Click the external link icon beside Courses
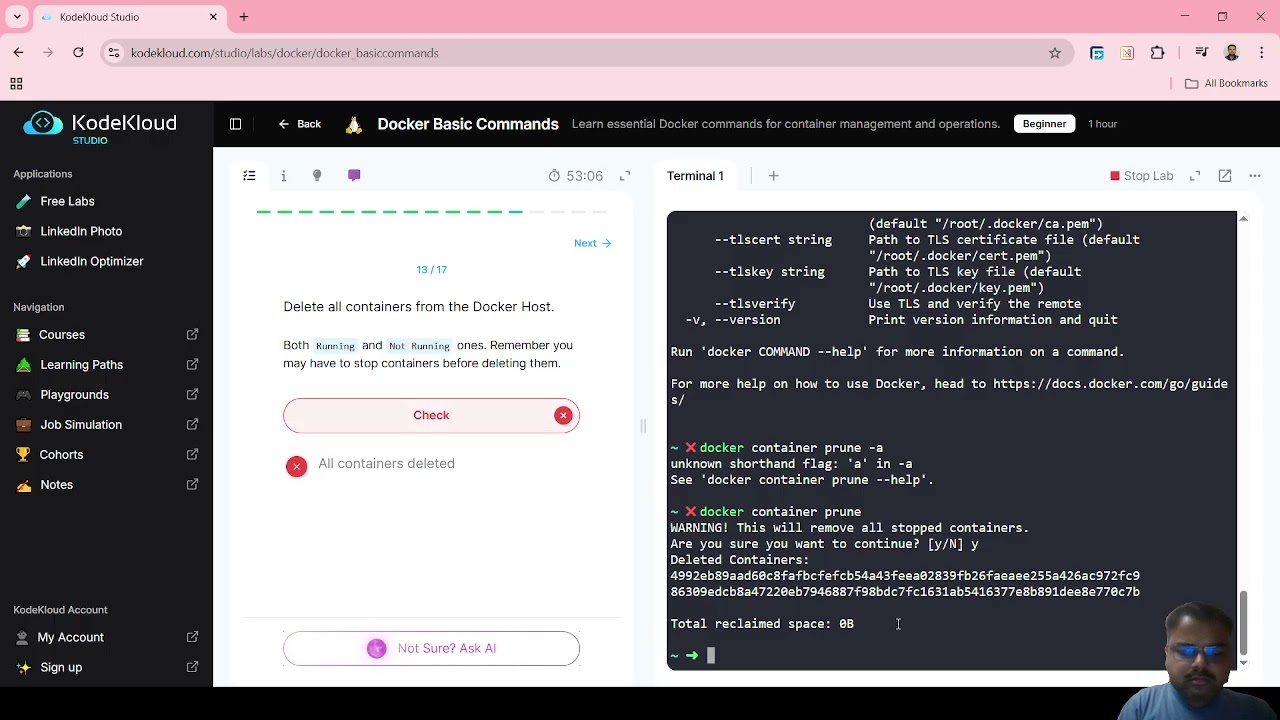Viewport: 1280px width, 720px height. point(192,335)
